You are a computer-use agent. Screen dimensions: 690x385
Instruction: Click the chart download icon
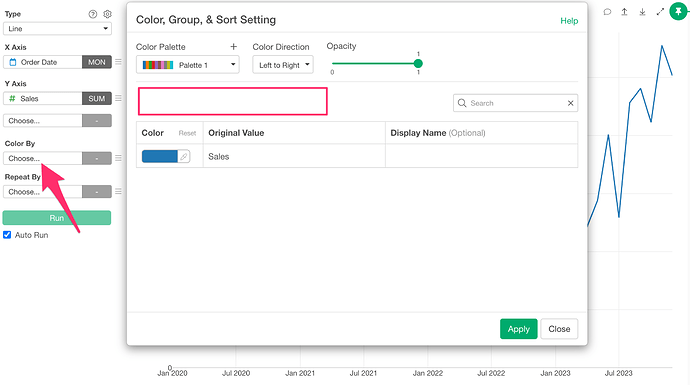(642, 12)
